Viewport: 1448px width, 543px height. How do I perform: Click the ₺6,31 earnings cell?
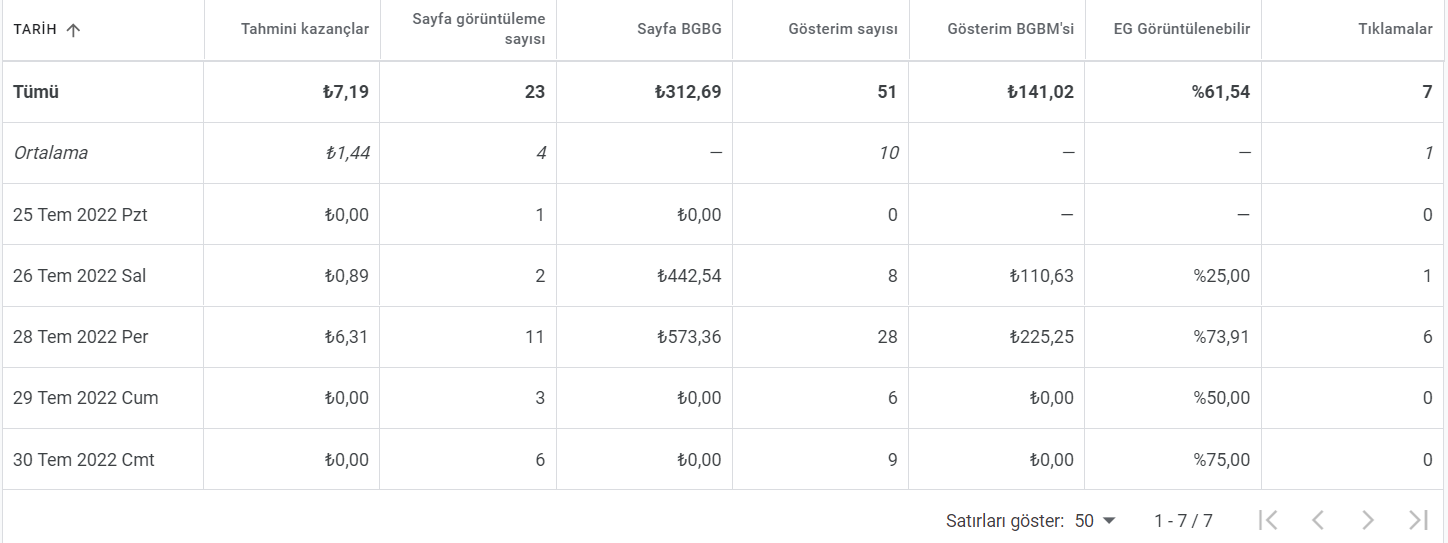(x=346, y=337)
